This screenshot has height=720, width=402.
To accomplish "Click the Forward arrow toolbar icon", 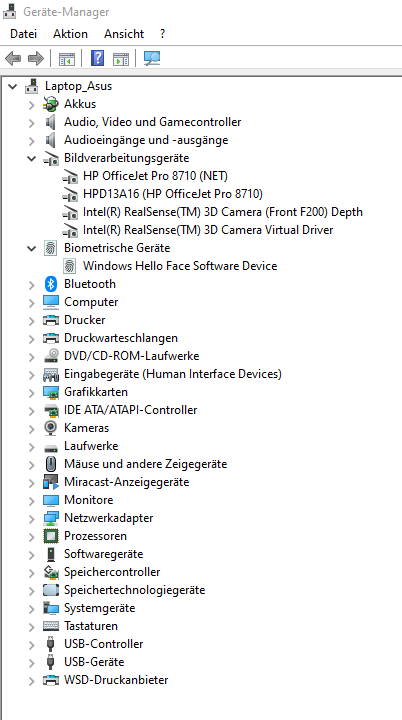I will pos(36,58).
